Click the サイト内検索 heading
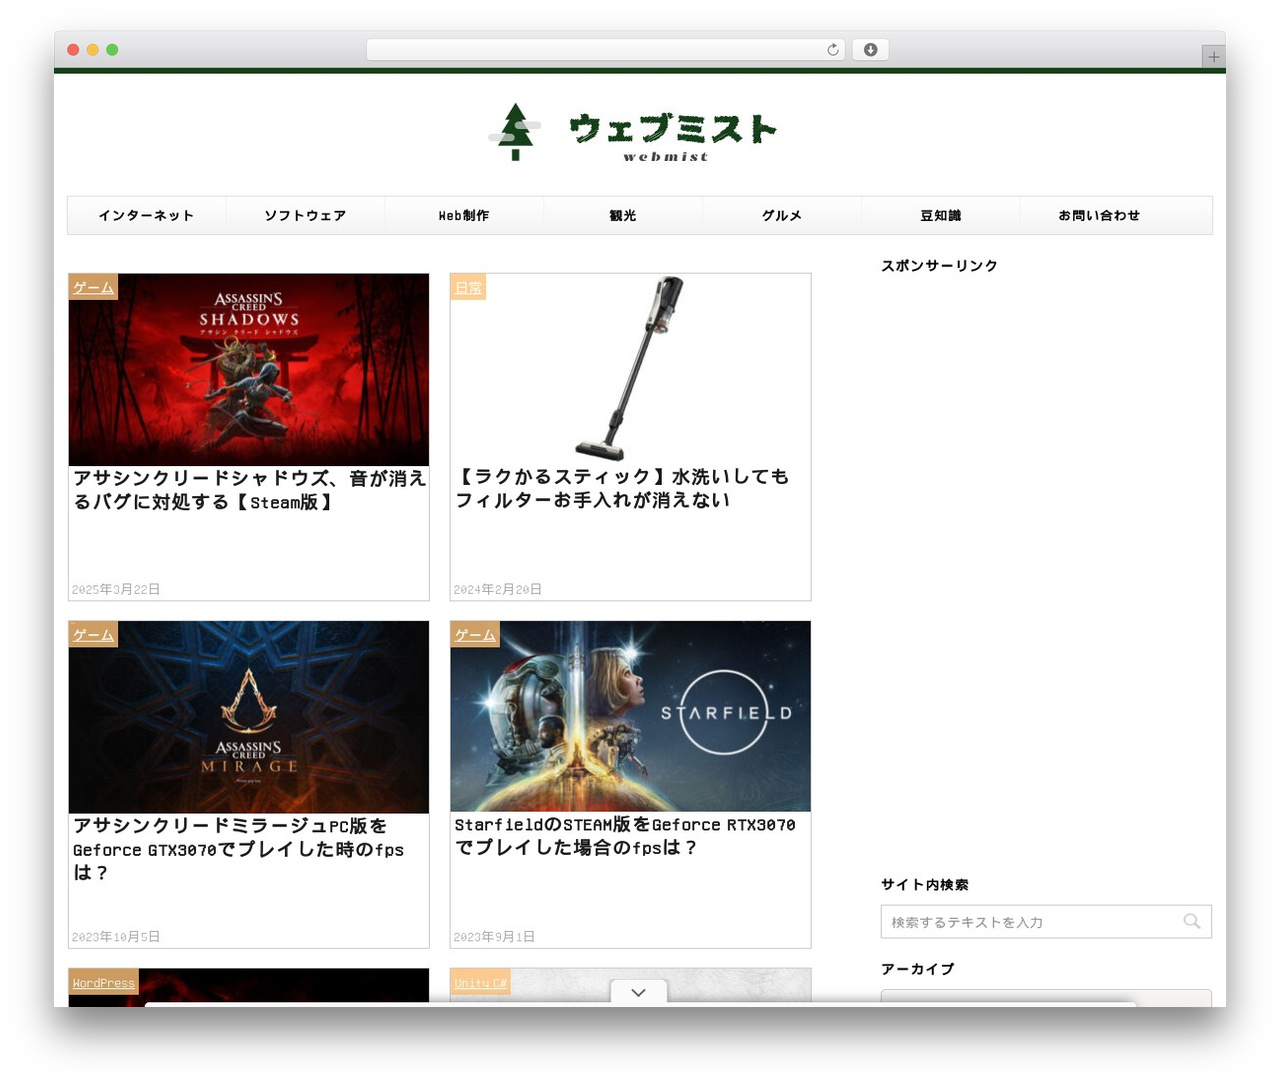This screenshot has width=1280, height=1084. pos(925,885)
